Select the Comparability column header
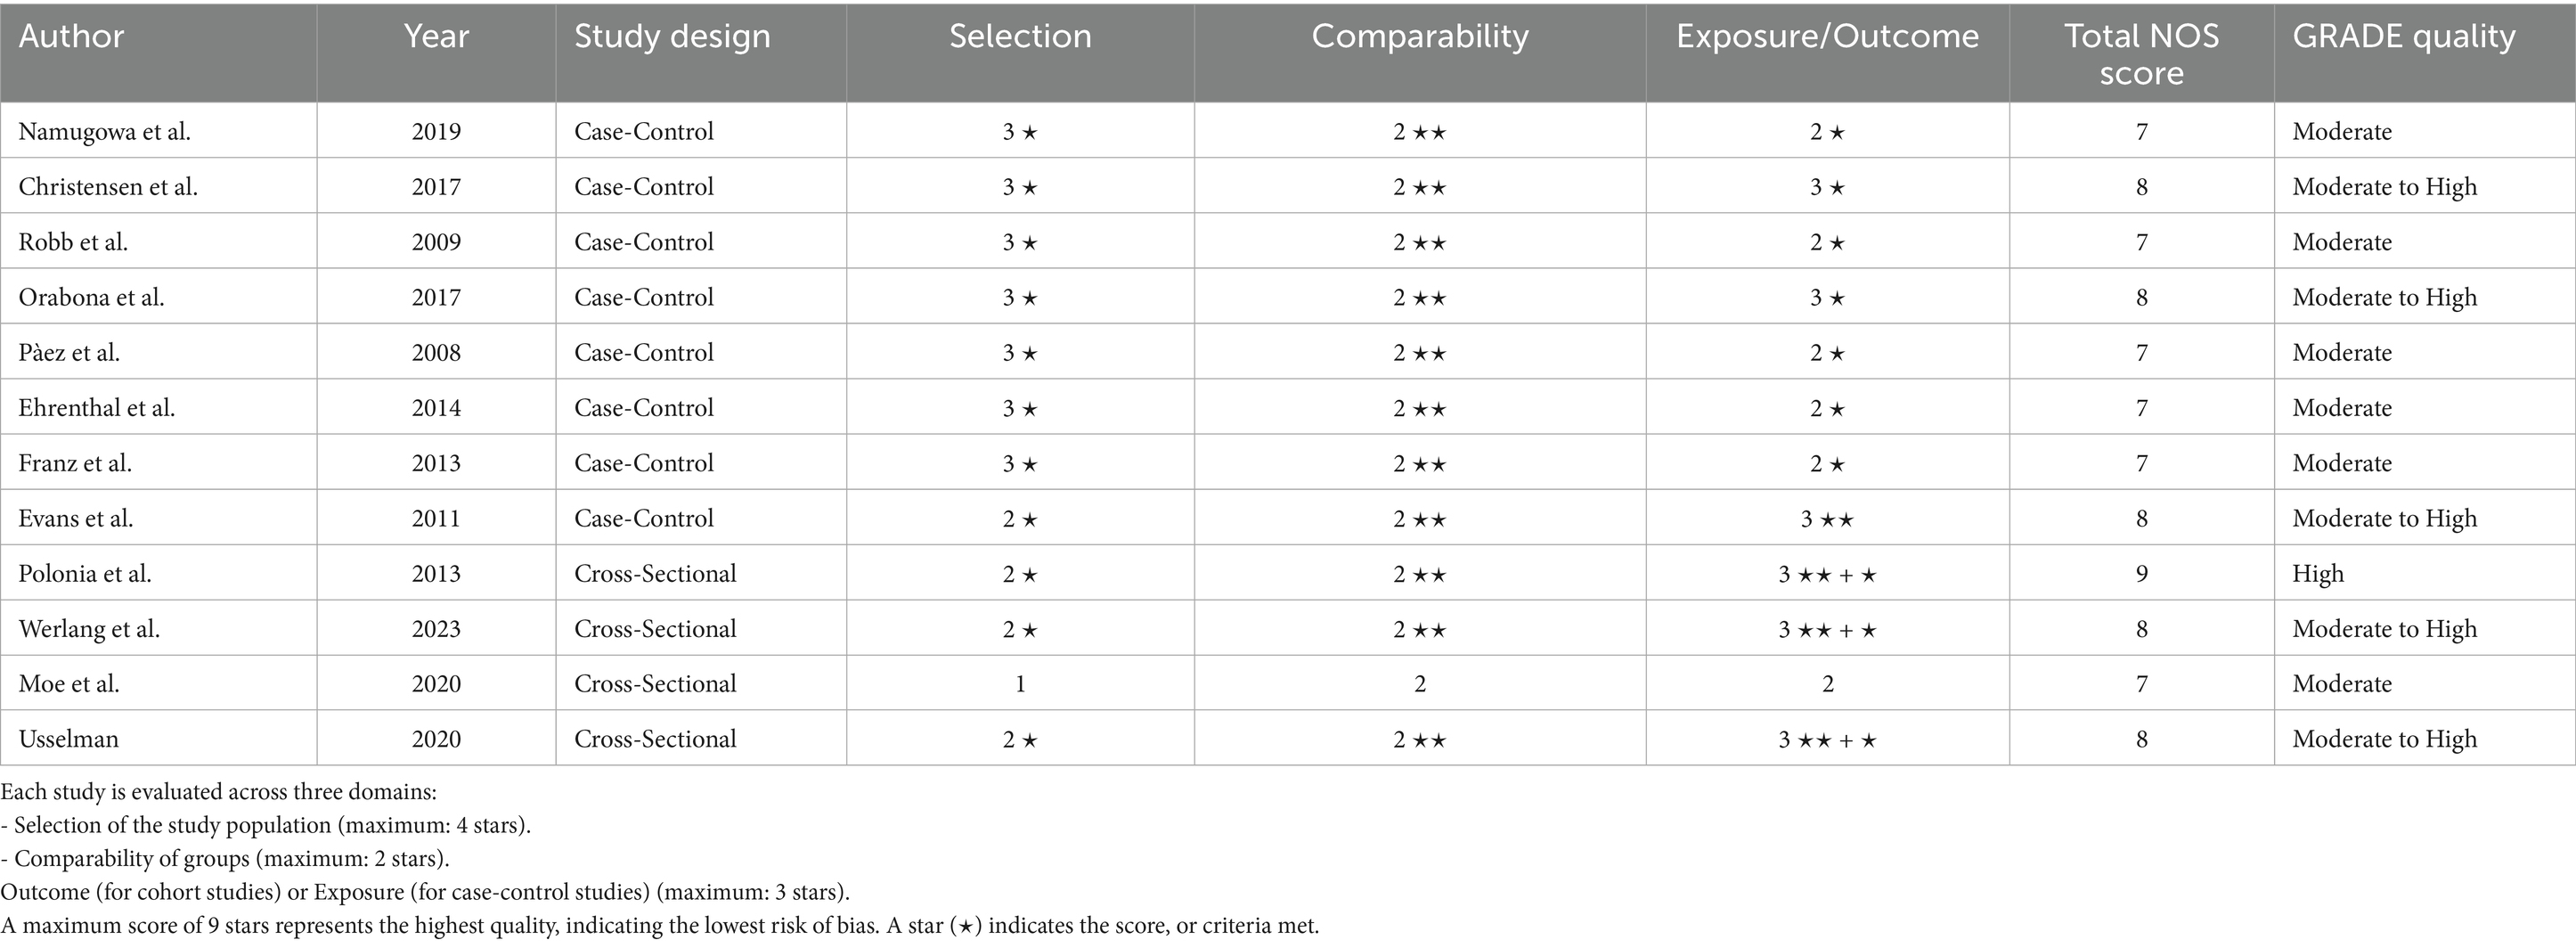The image size is (2576, 948). click(x=1420, y=37)
